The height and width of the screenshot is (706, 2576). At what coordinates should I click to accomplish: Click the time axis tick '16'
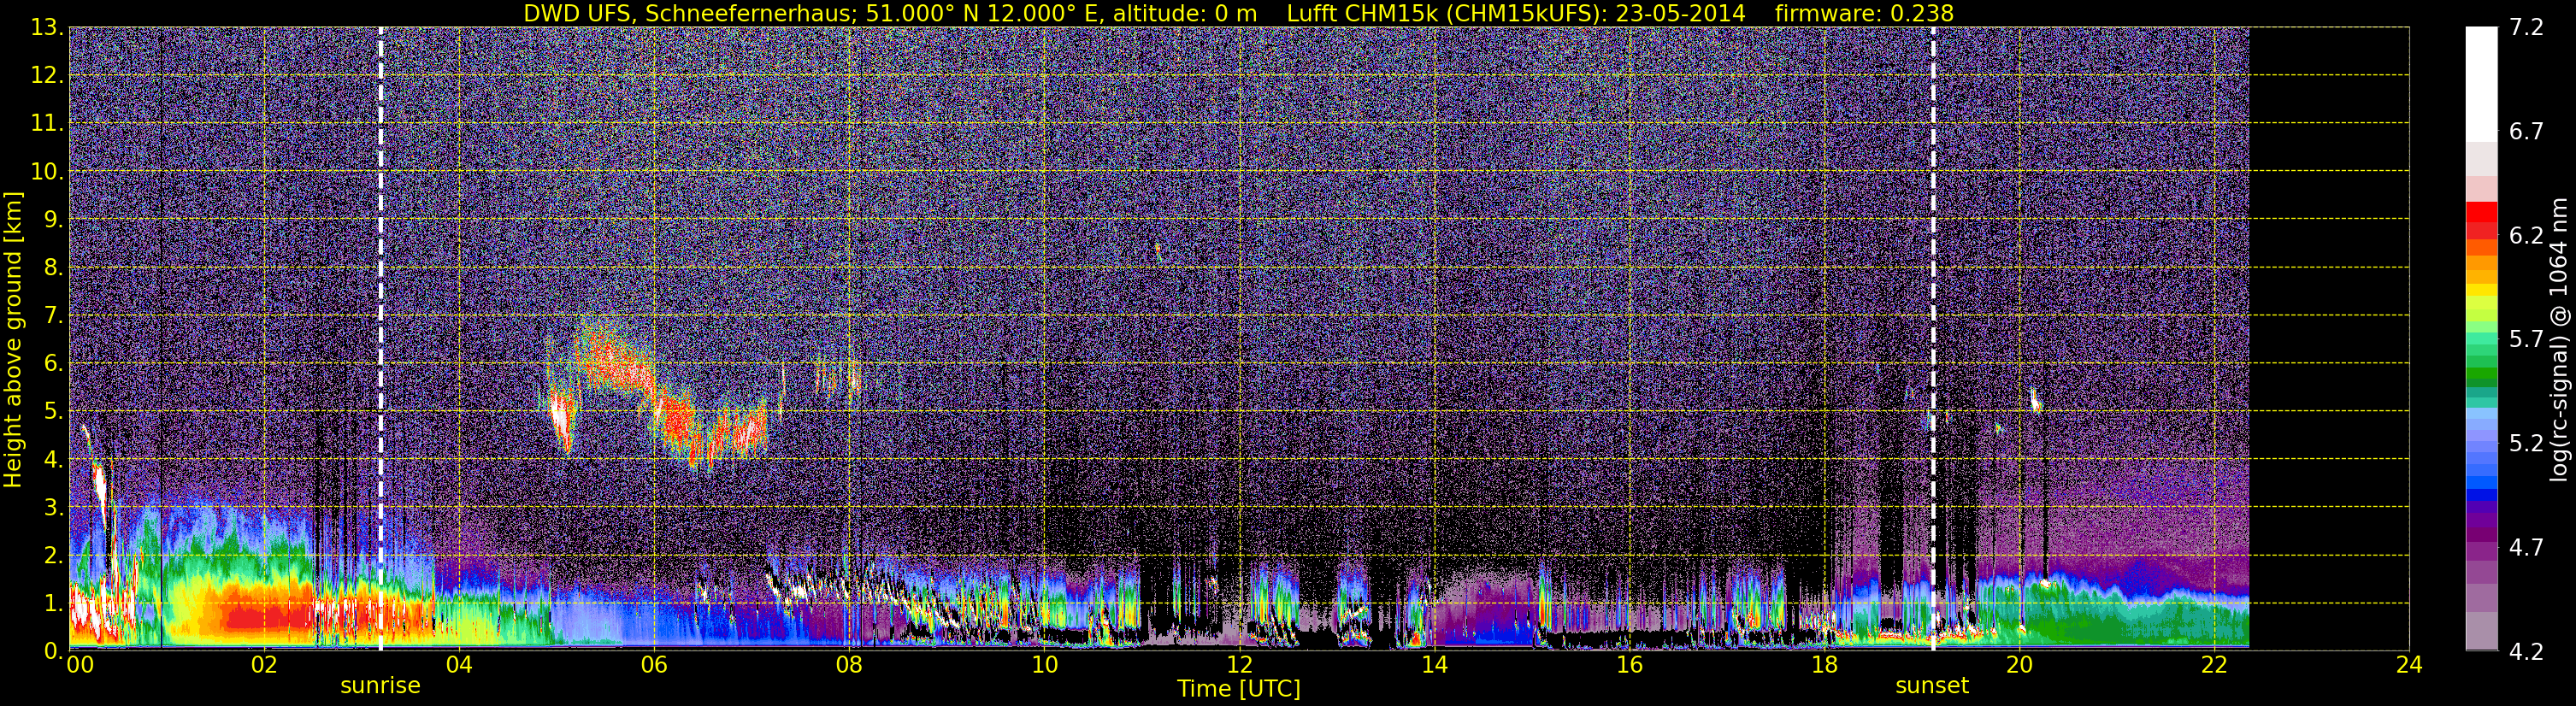pos(1629,666)
